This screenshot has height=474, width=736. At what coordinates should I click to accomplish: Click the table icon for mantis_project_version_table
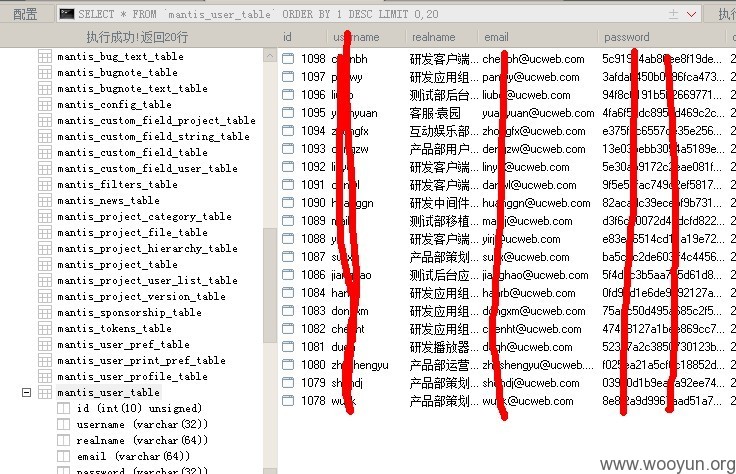[45, 296]
